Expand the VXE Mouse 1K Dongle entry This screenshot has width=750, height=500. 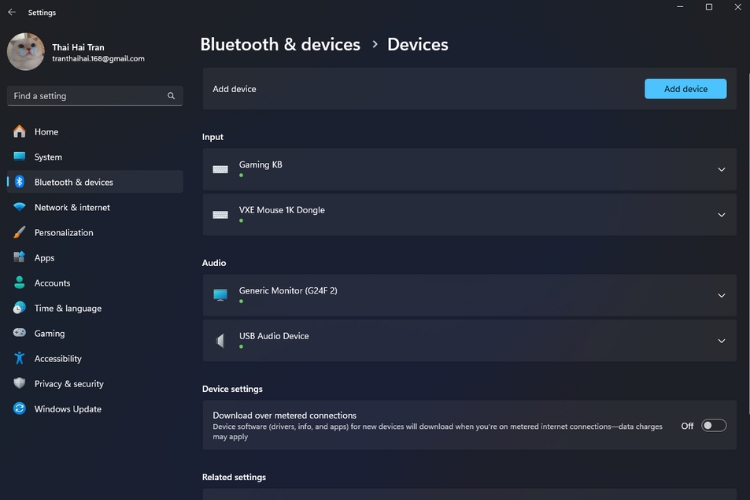pos(721,215)
